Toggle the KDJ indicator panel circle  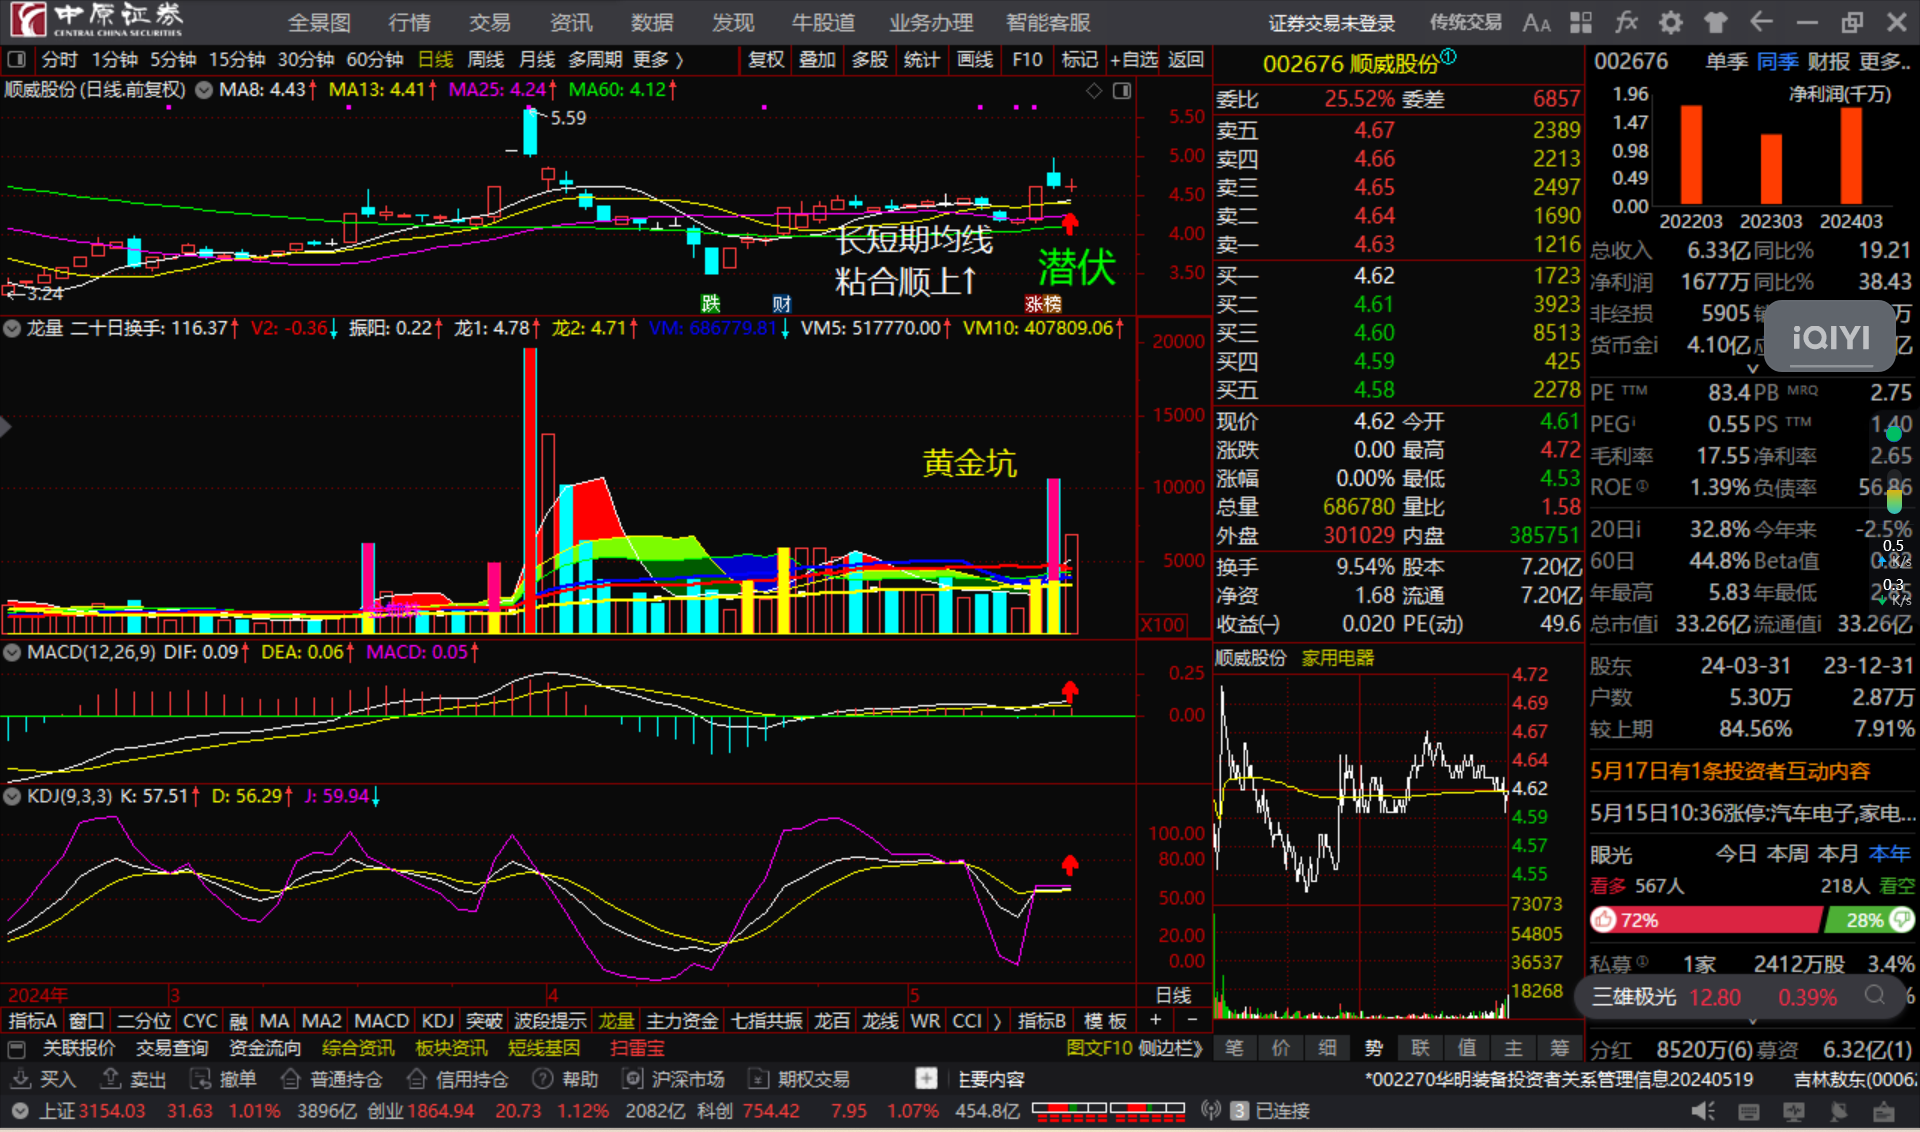13,797
